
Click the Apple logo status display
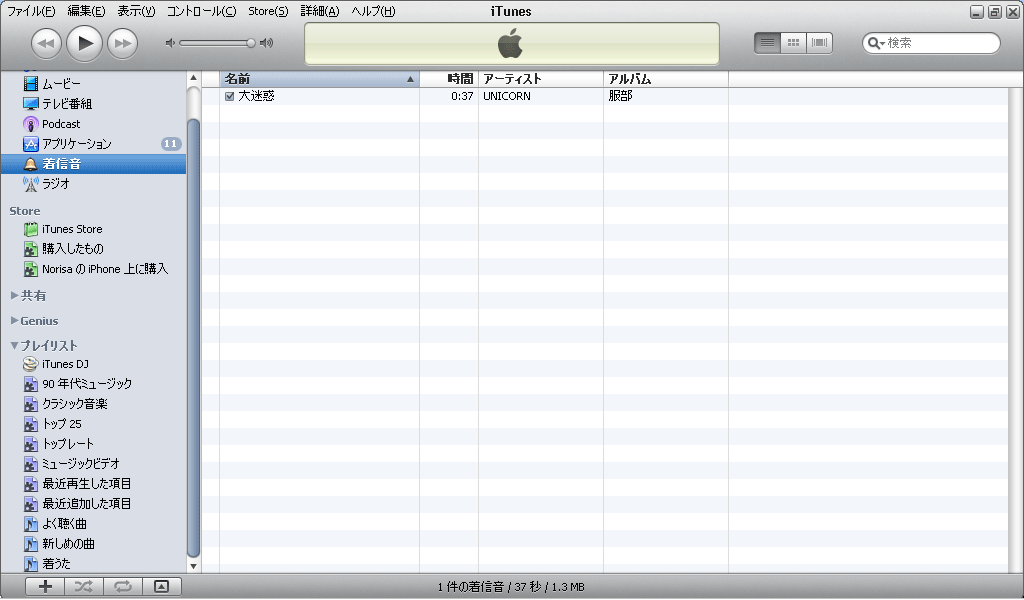tap(511, 44)
